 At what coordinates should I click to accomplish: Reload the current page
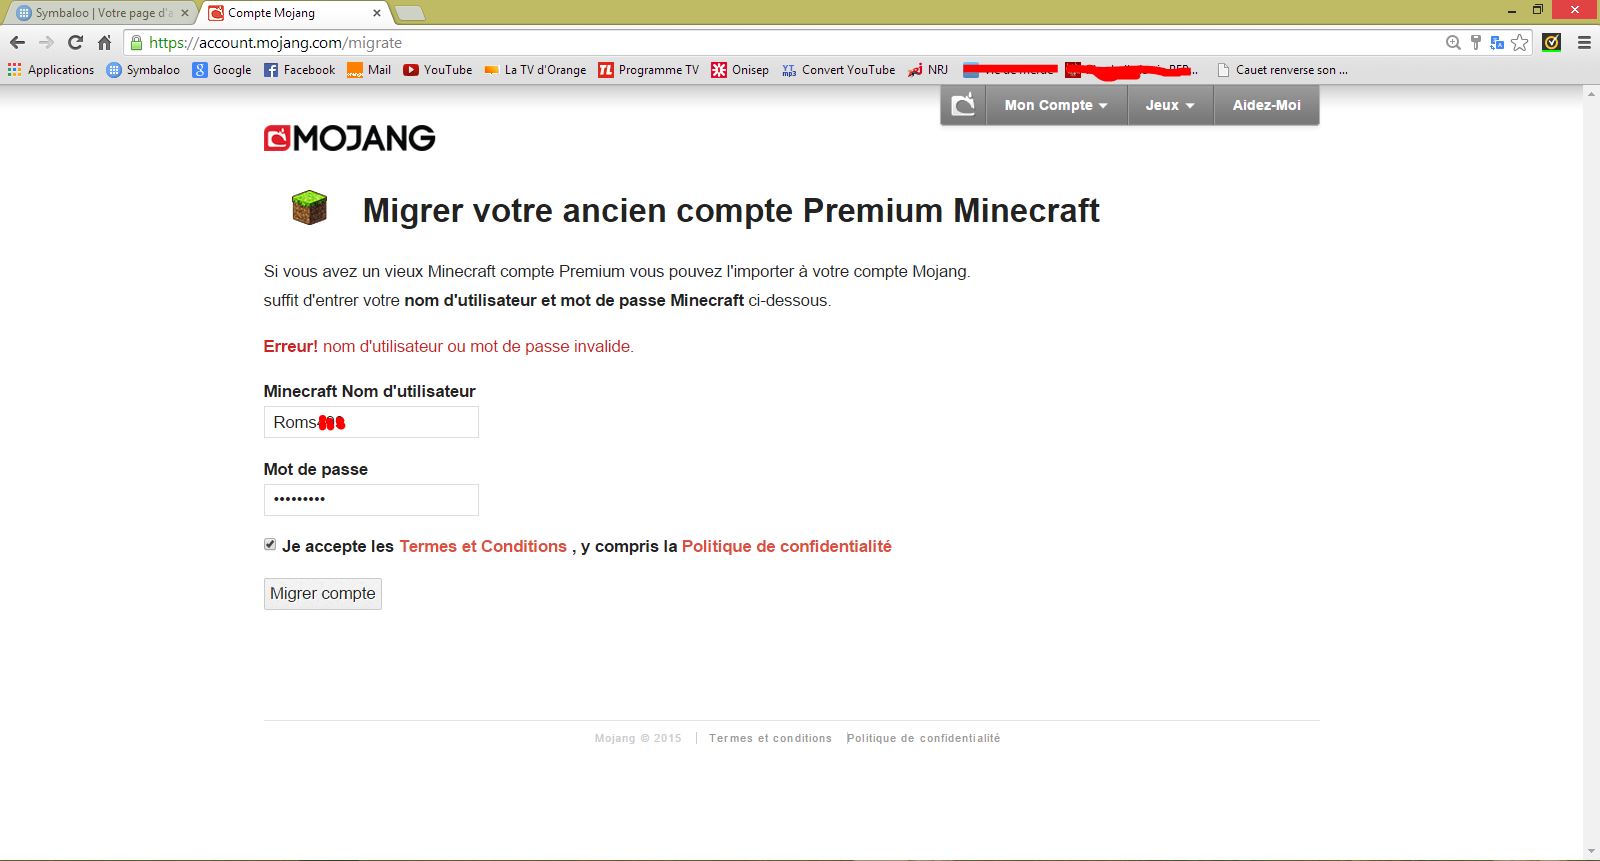75,42
